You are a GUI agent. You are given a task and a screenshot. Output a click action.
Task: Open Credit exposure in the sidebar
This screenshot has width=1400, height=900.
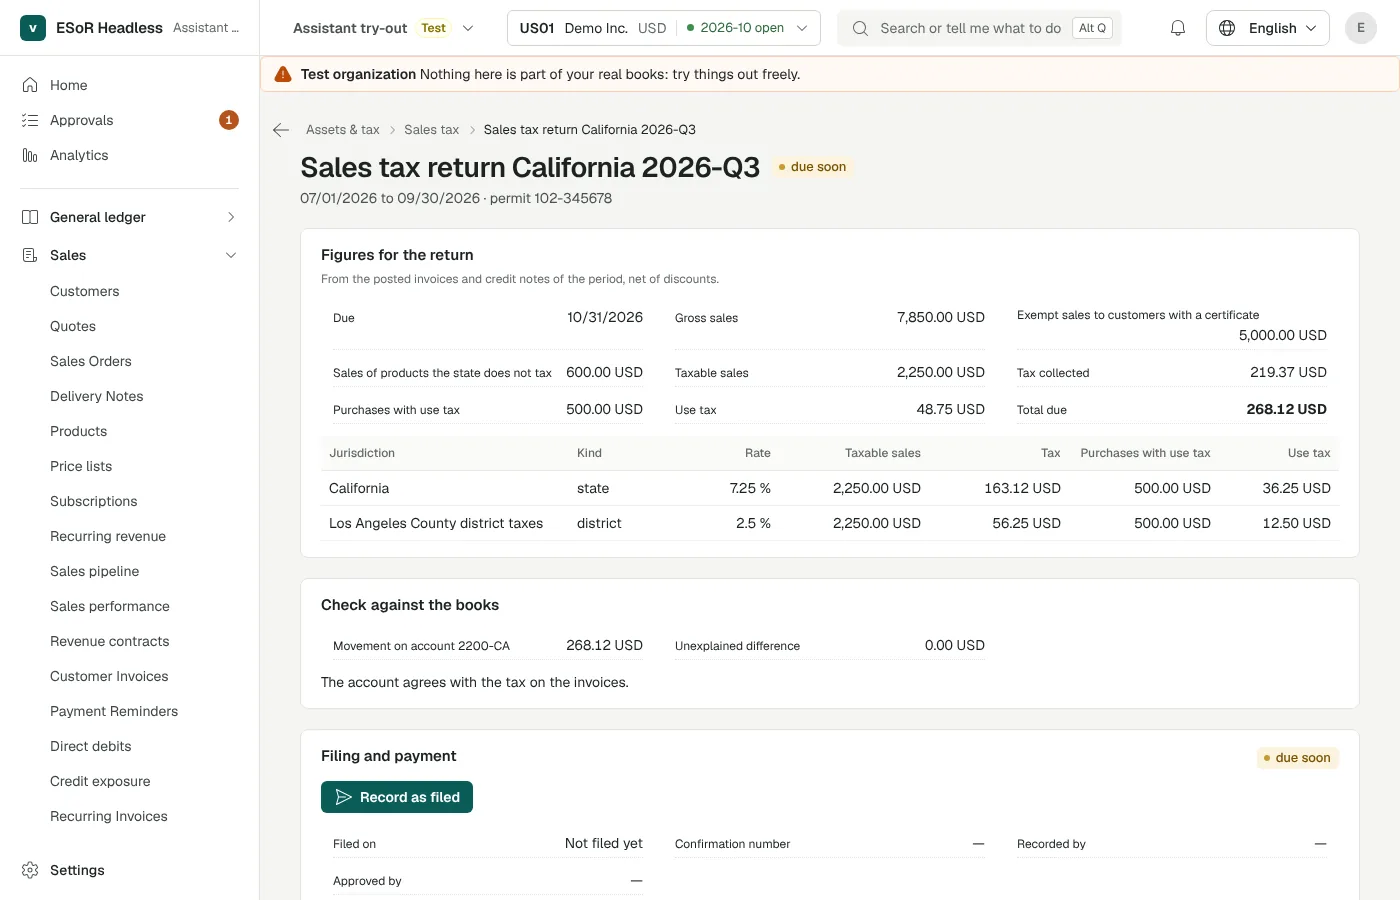(100, 781)
